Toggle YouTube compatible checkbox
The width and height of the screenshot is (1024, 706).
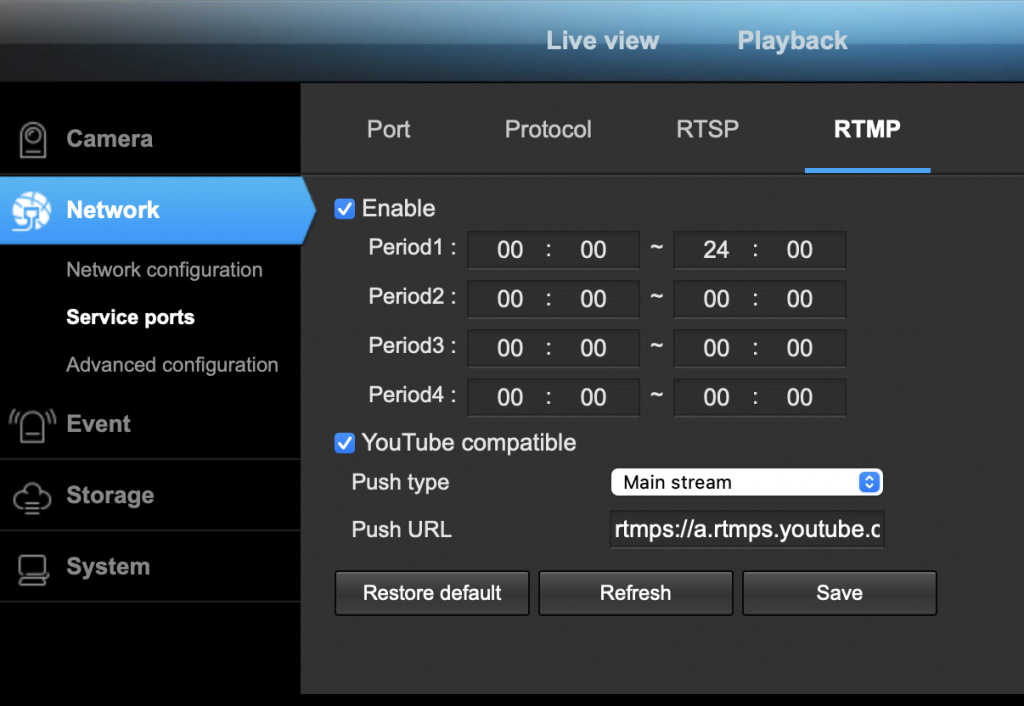point(345,443)
